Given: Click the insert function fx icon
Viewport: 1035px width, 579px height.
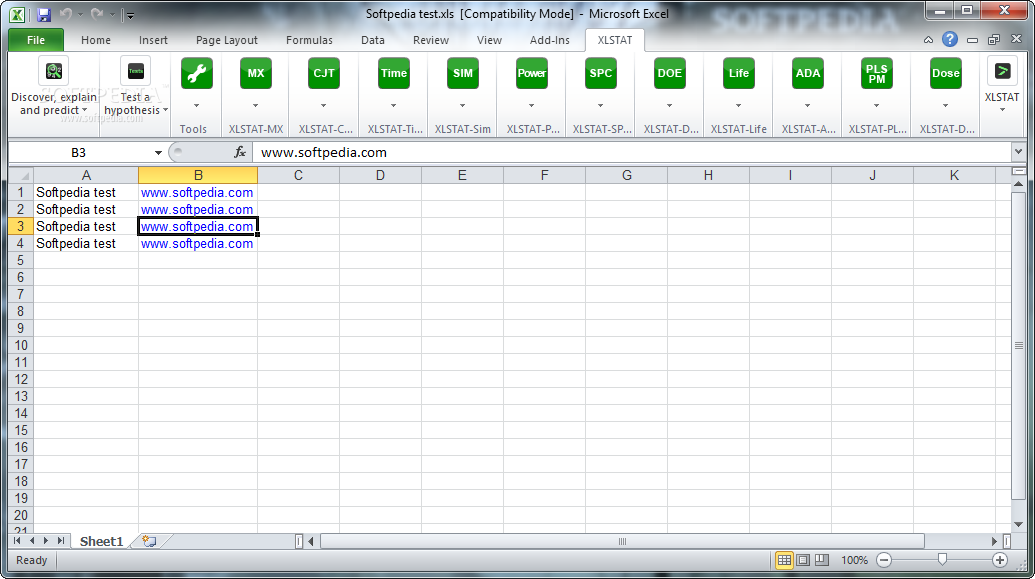Looking at the screenshot, I should coord(240,153).
